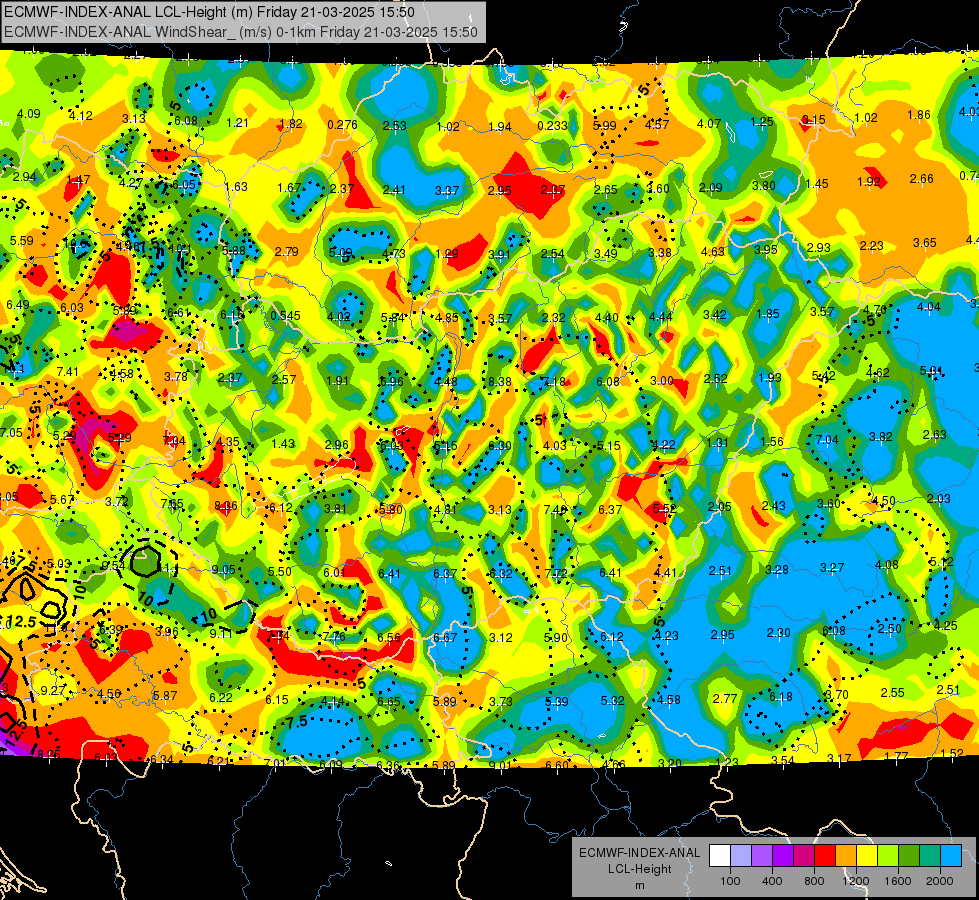Click wind shear value "6.67"
This screenshot has height=900, width=979.
click(x=445, y=637)
